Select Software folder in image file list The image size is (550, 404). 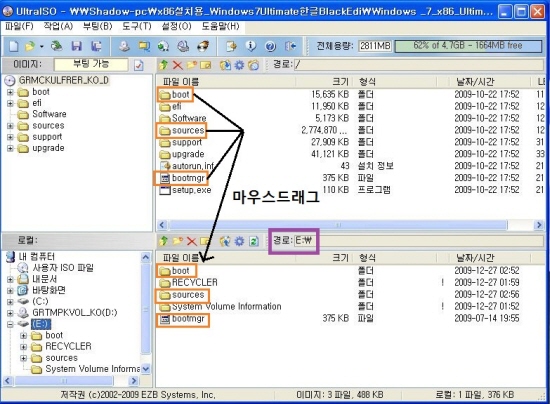[183, 118]
